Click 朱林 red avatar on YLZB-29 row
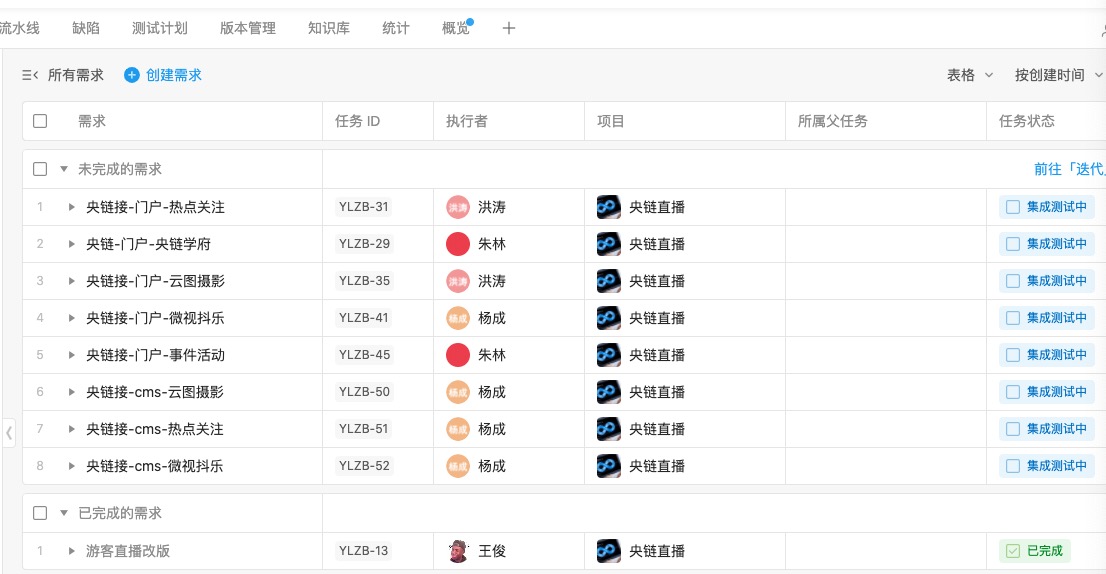 [x=457, y=244]
